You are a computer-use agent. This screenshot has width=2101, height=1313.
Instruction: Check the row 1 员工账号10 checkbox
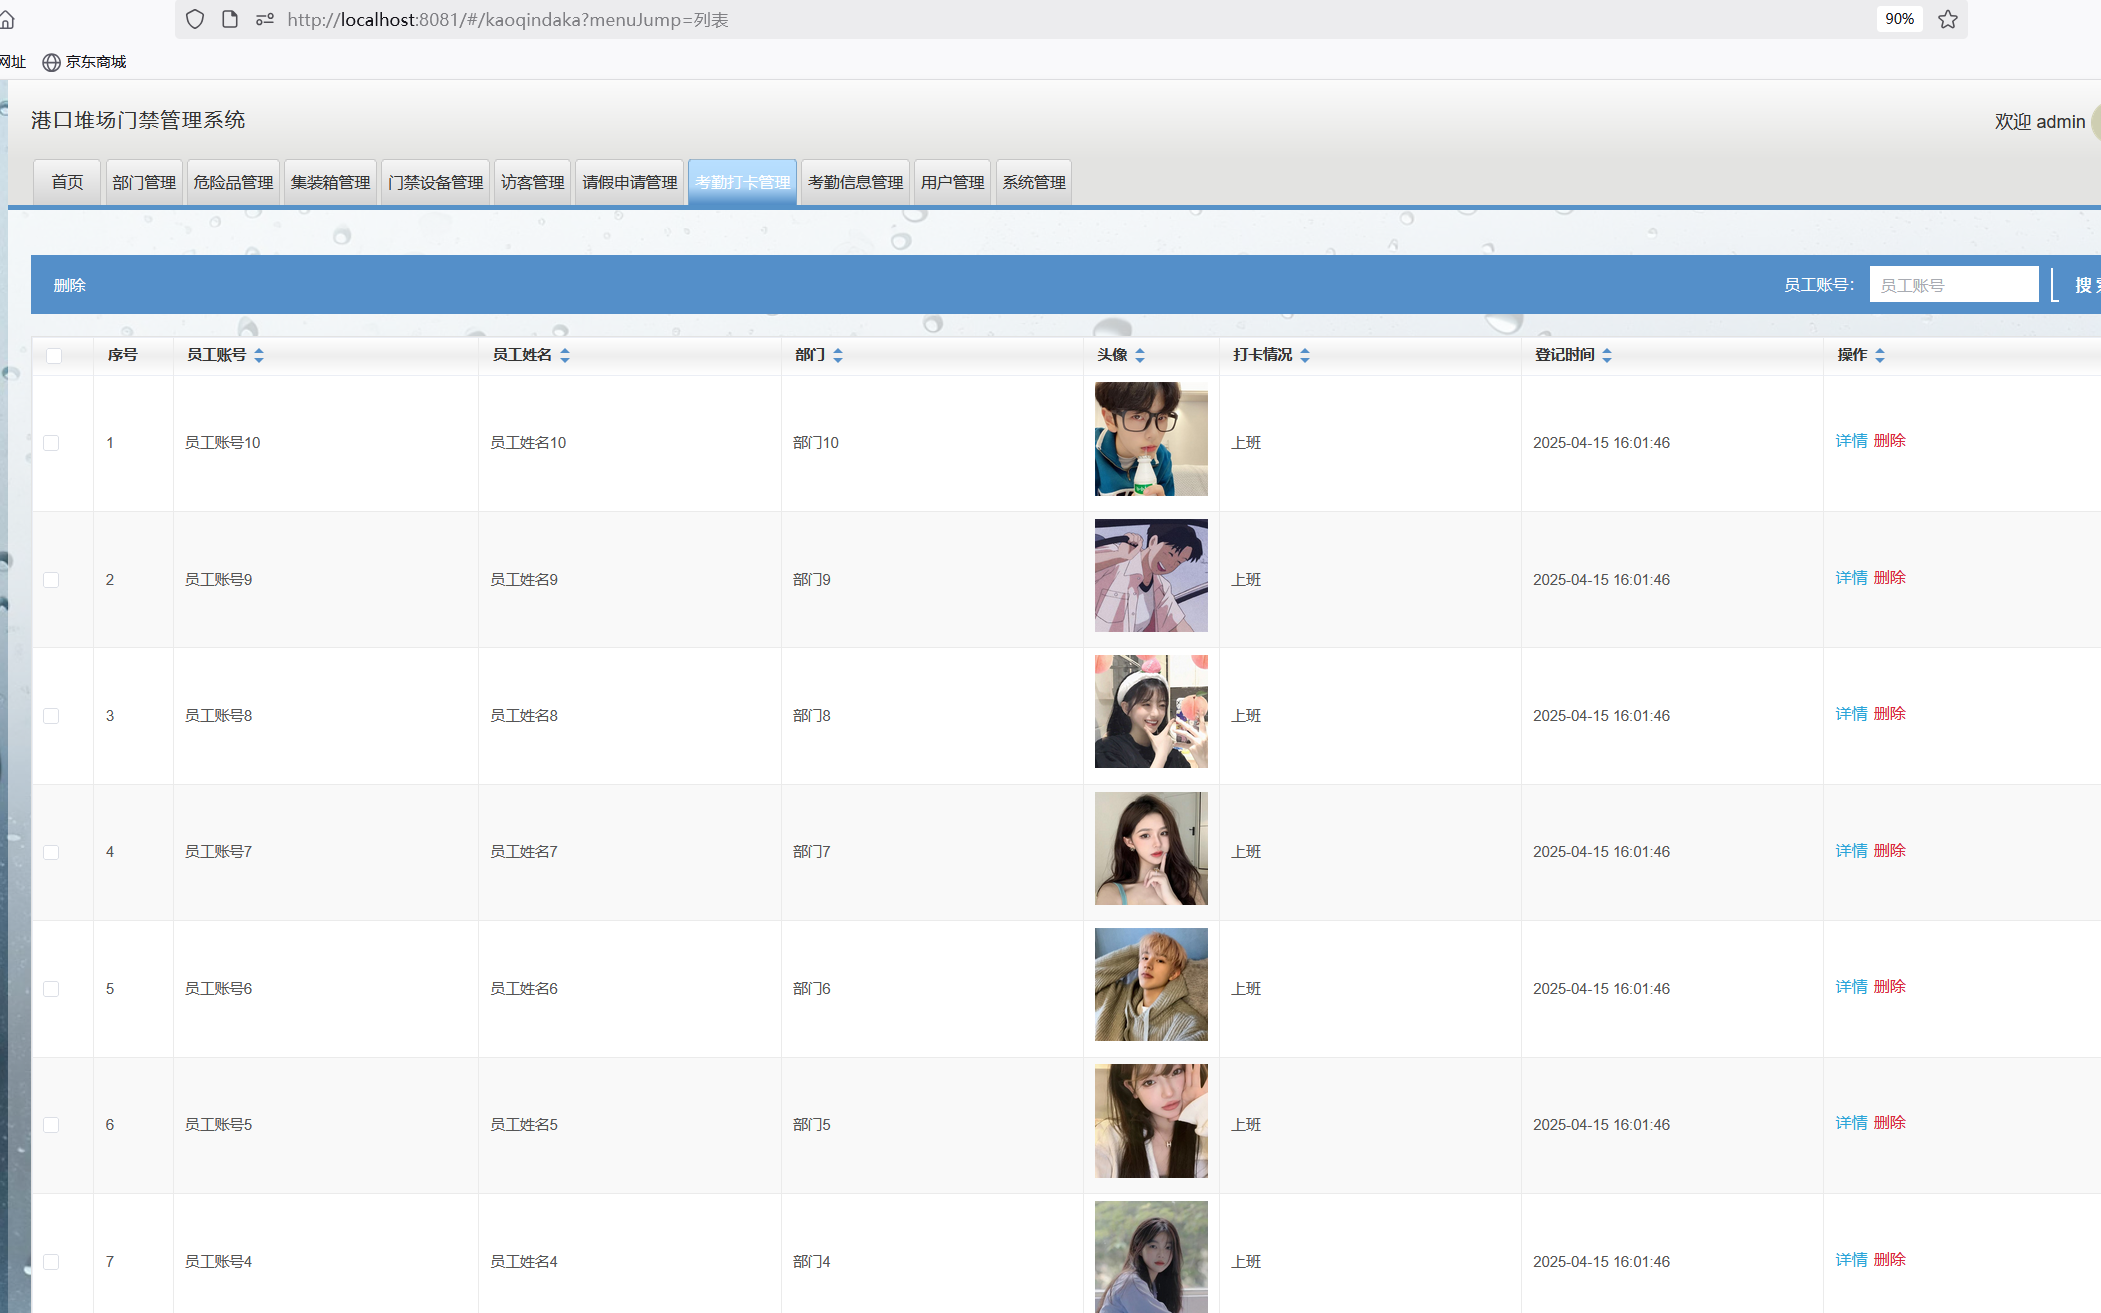click(51, 443)
